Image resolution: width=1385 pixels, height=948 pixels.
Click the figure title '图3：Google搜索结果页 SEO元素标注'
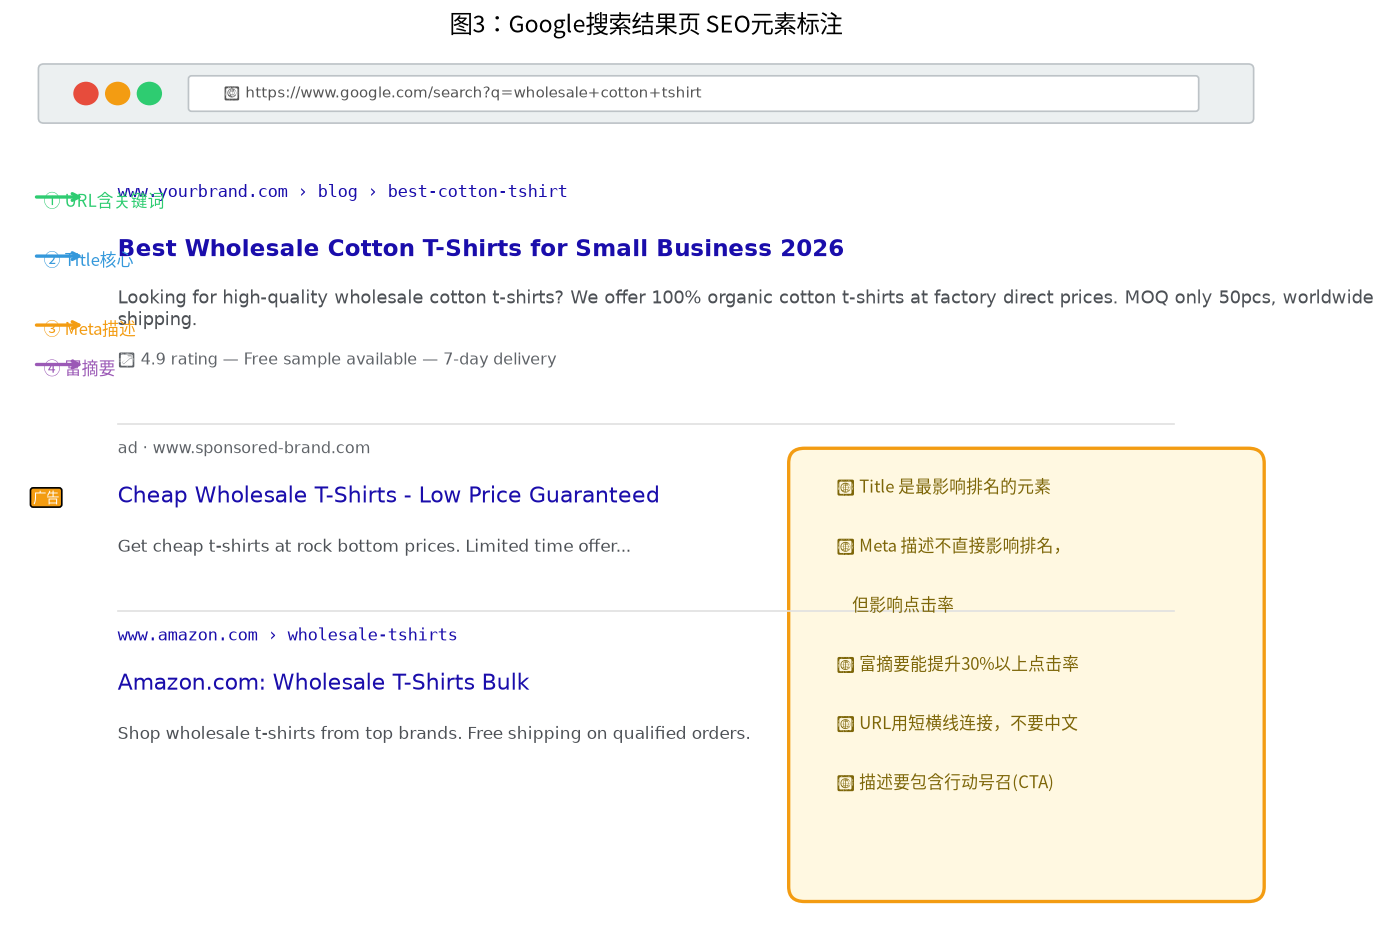pos(646,24)
